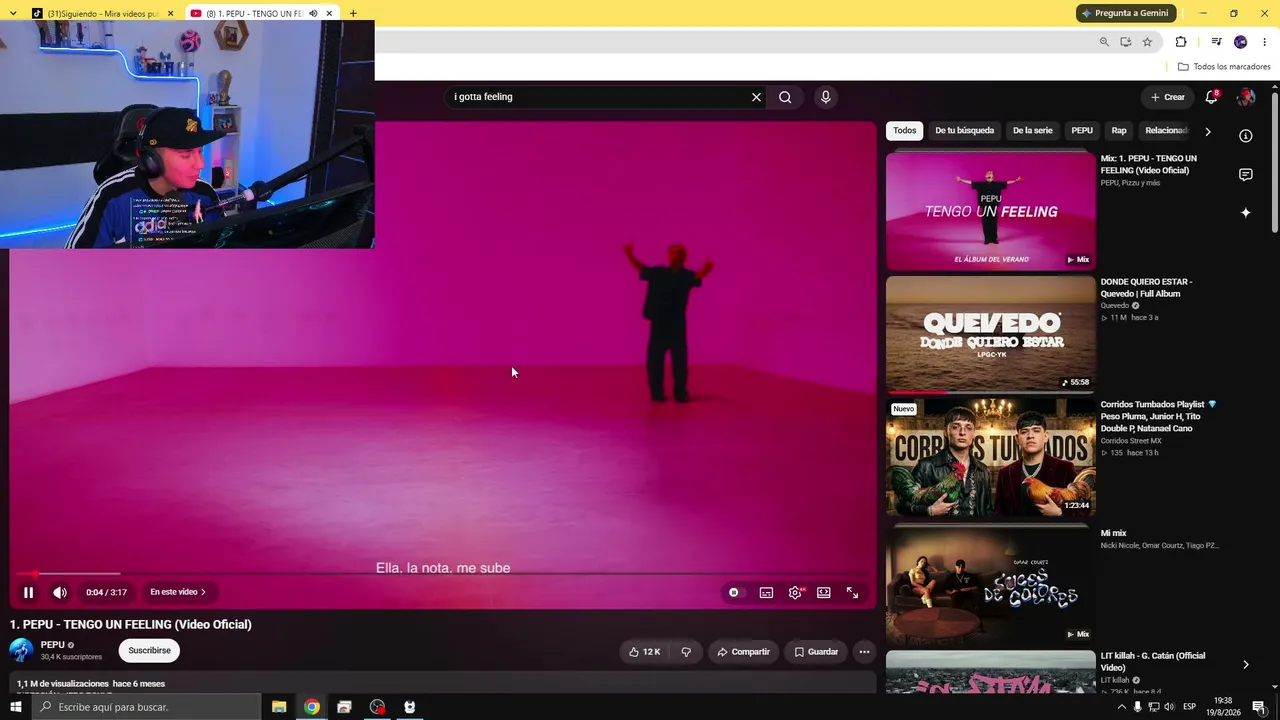Viewport: 1280px width, 720px height.
Task: Share the video via Compartir
Action: [x=743, y=652]
